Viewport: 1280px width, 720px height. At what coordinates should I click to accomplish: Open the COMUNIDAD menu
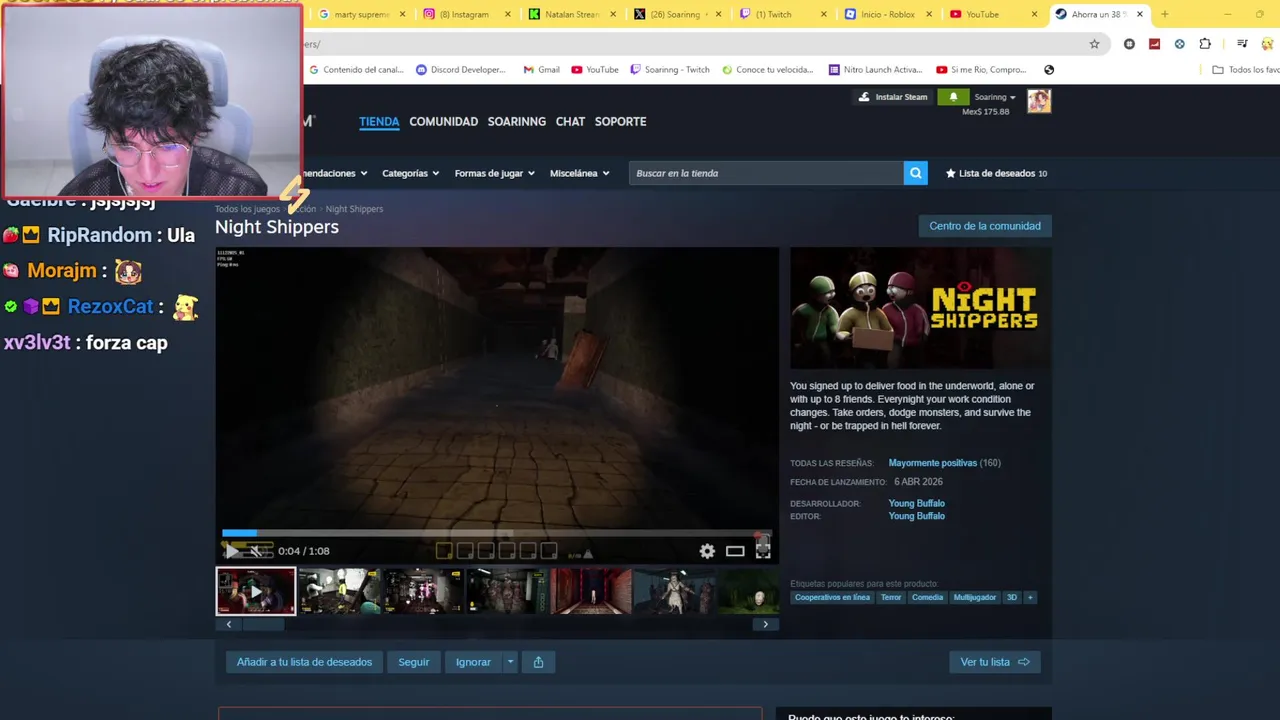point(443,121)
